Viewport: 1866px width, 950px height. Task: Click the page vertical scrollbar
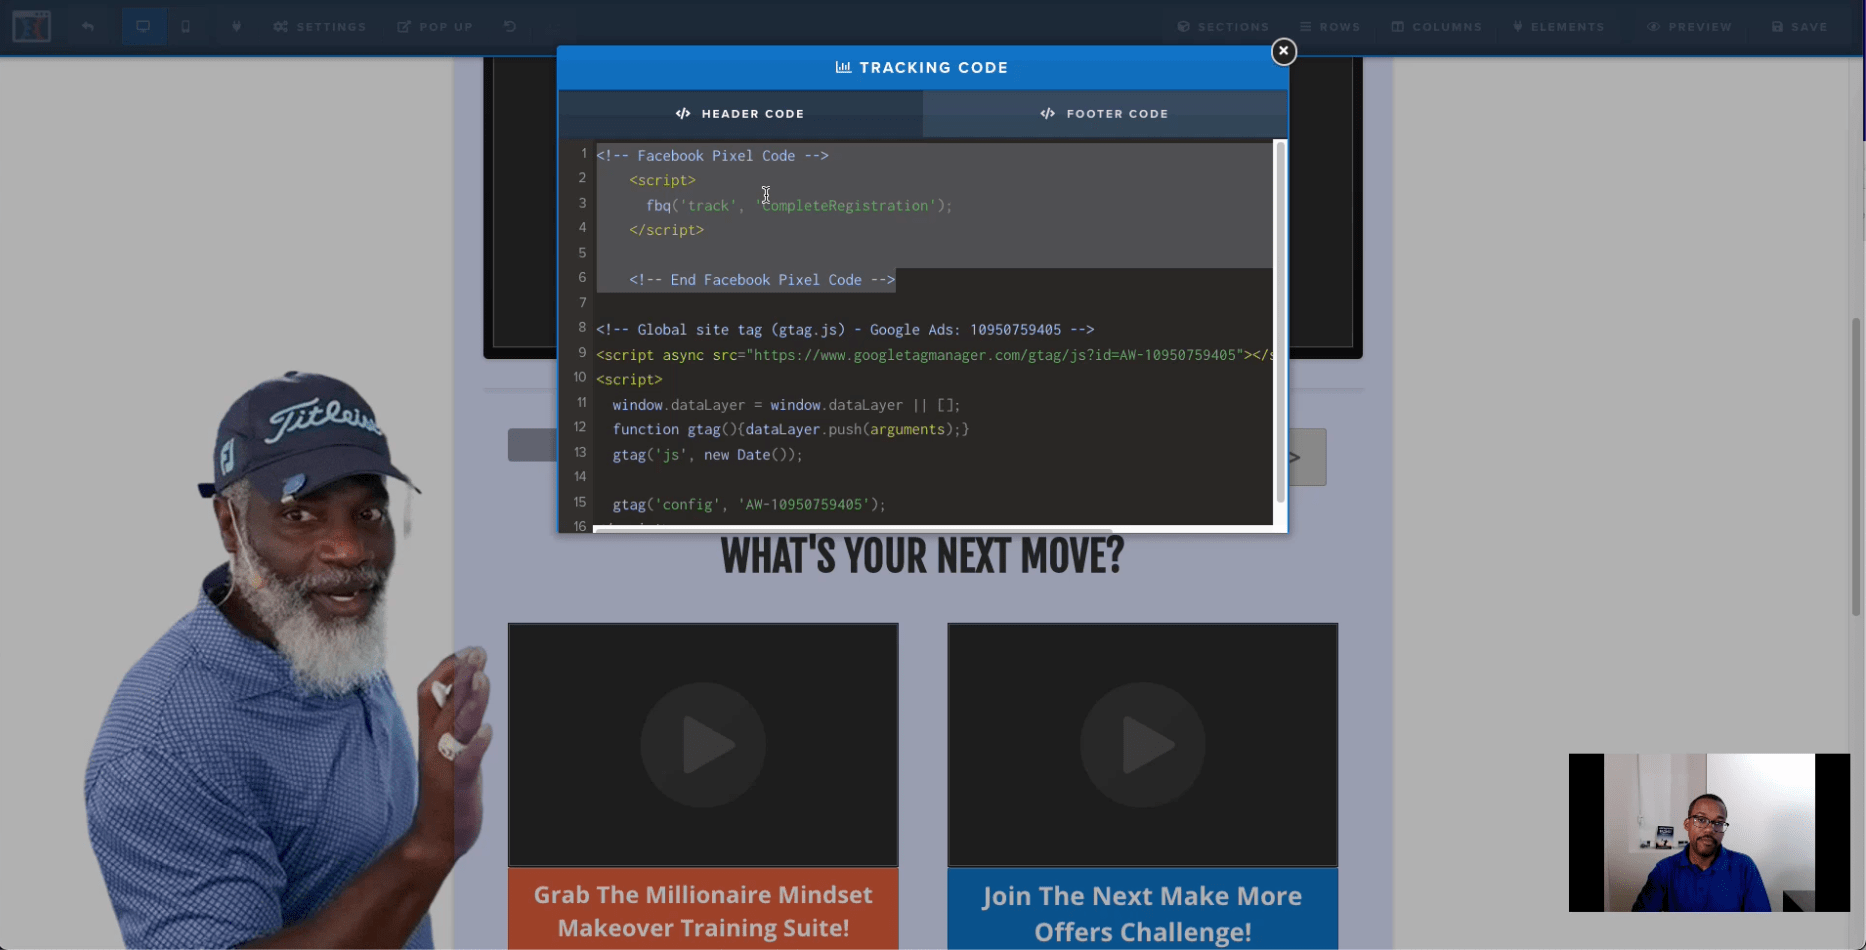click(1856, 466)
